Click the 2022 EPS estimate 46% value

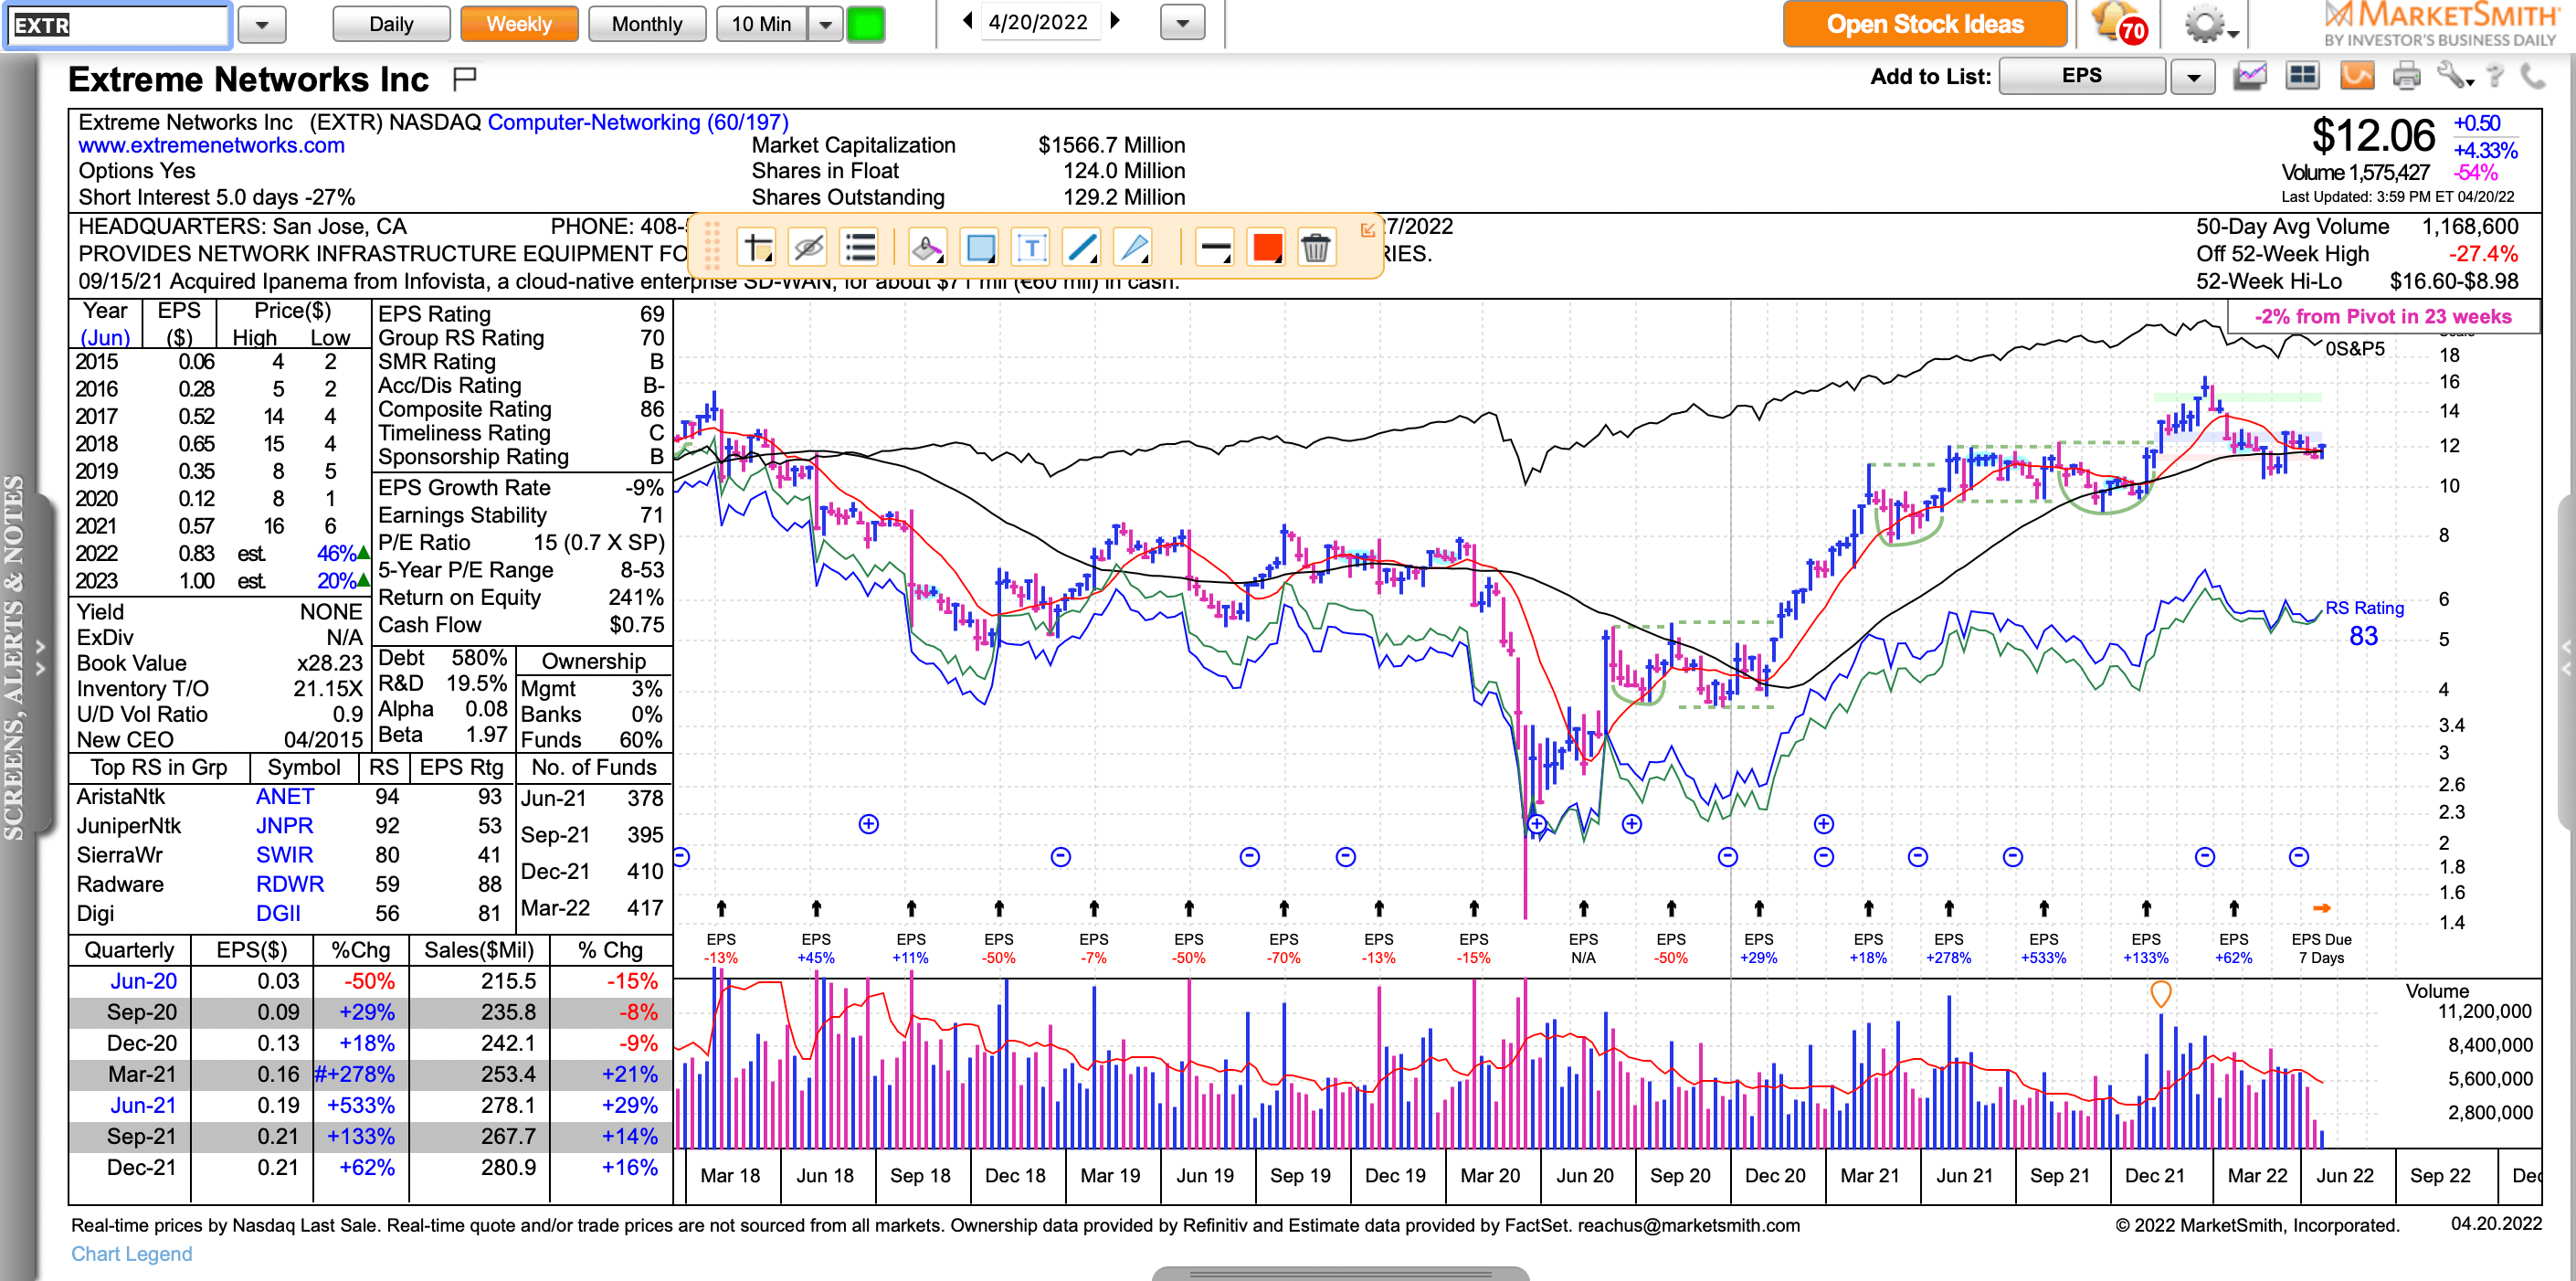(x=337, y=553)
